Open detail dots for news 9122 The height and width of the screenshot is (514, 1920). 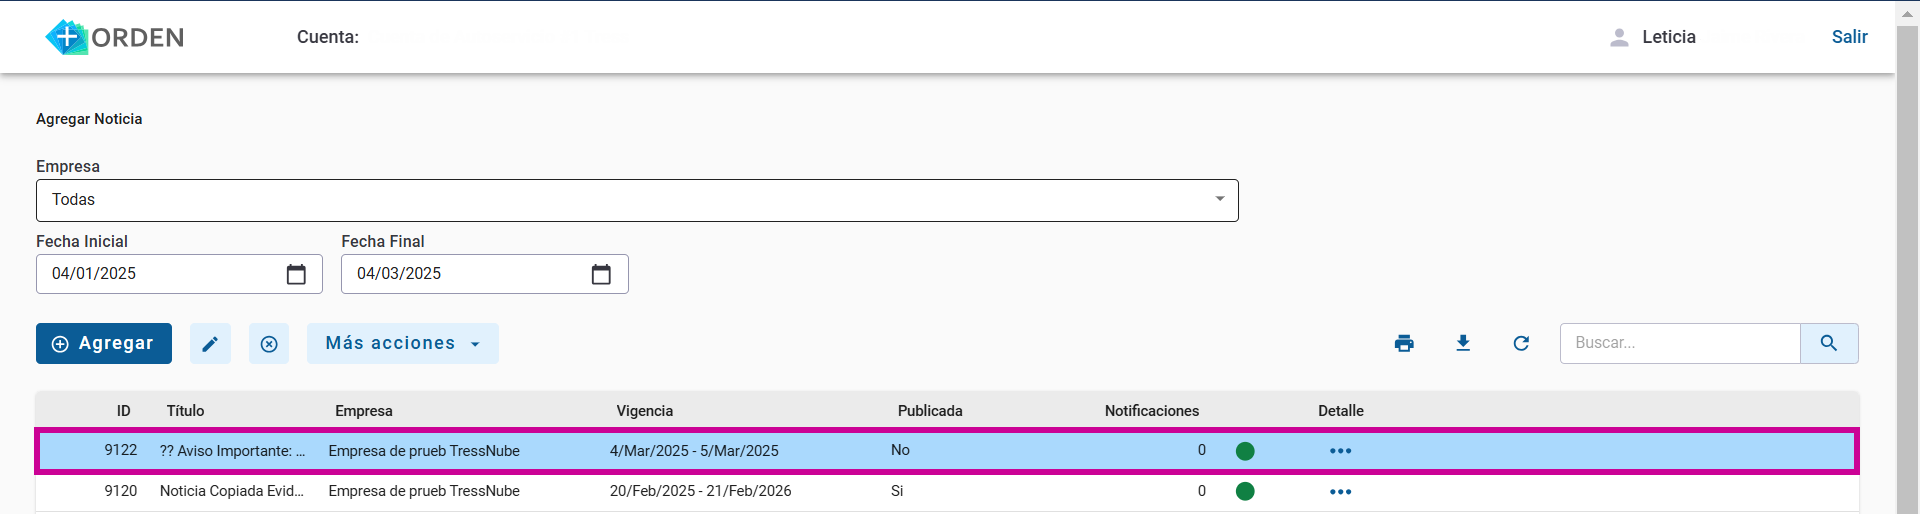[x=1340, y=451]
